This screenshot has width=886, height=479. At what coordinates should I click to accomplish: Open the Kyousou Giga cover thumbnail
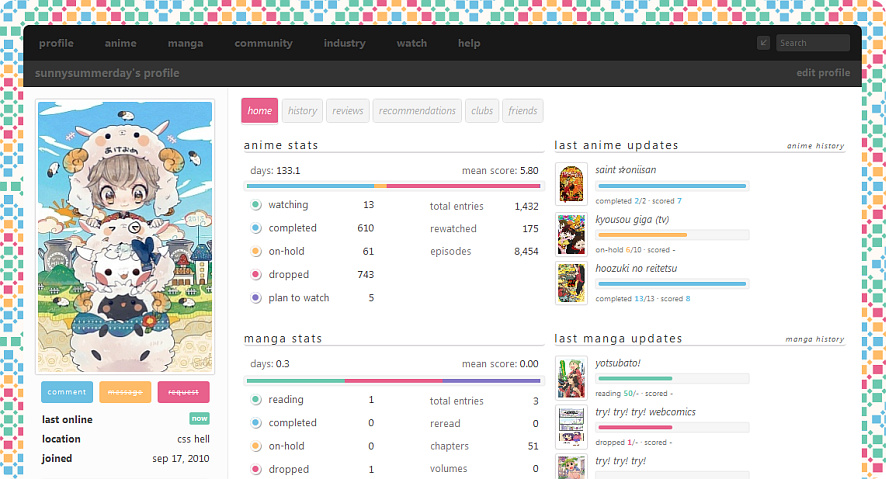pos(571,234)
